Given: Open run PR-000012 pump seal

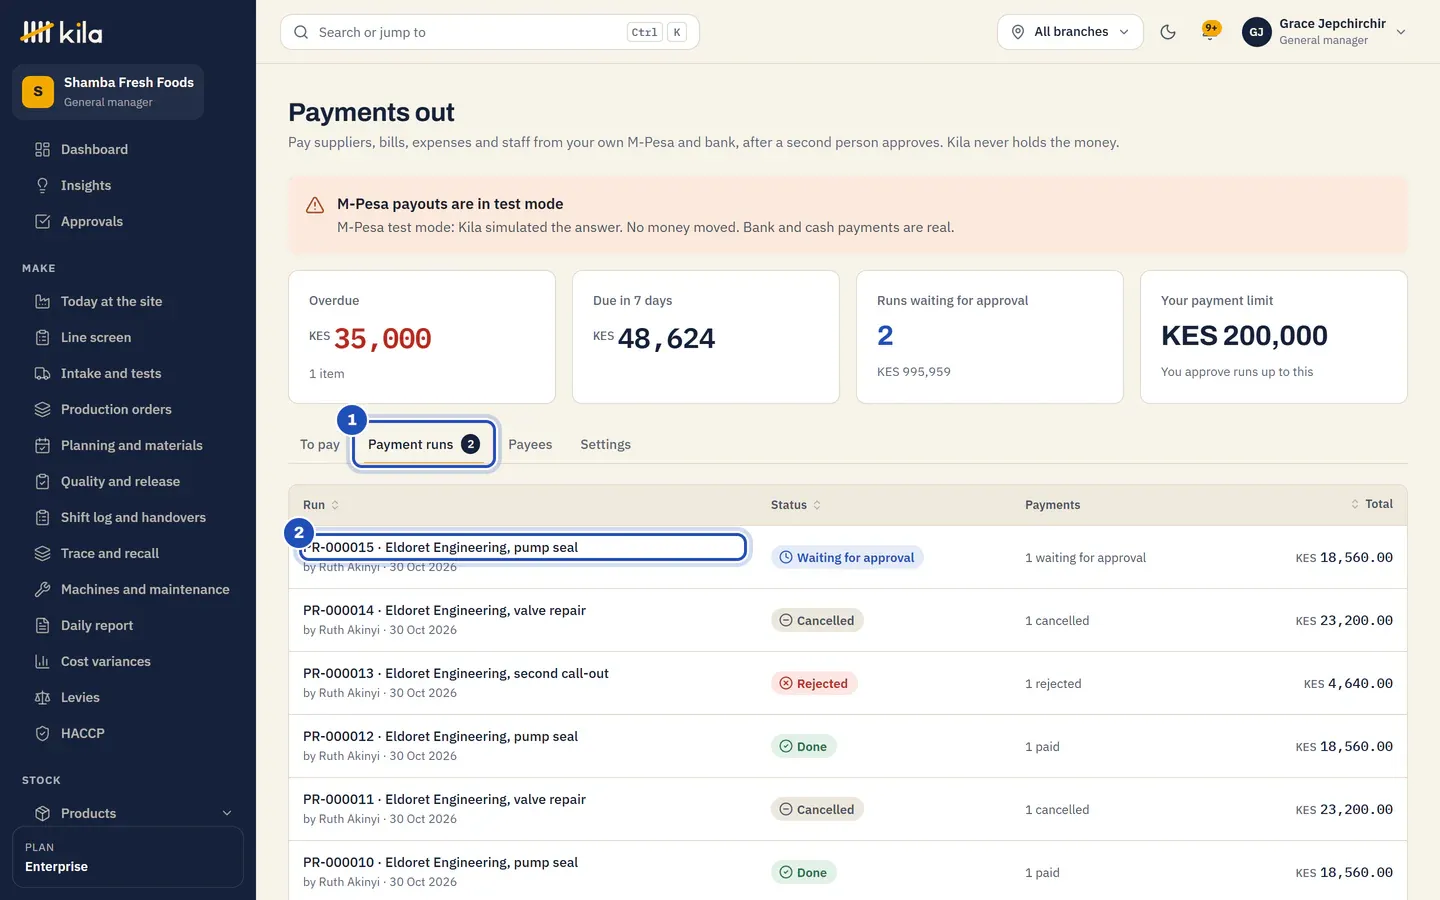Looking at the screenshot, I should coord(440,736).
